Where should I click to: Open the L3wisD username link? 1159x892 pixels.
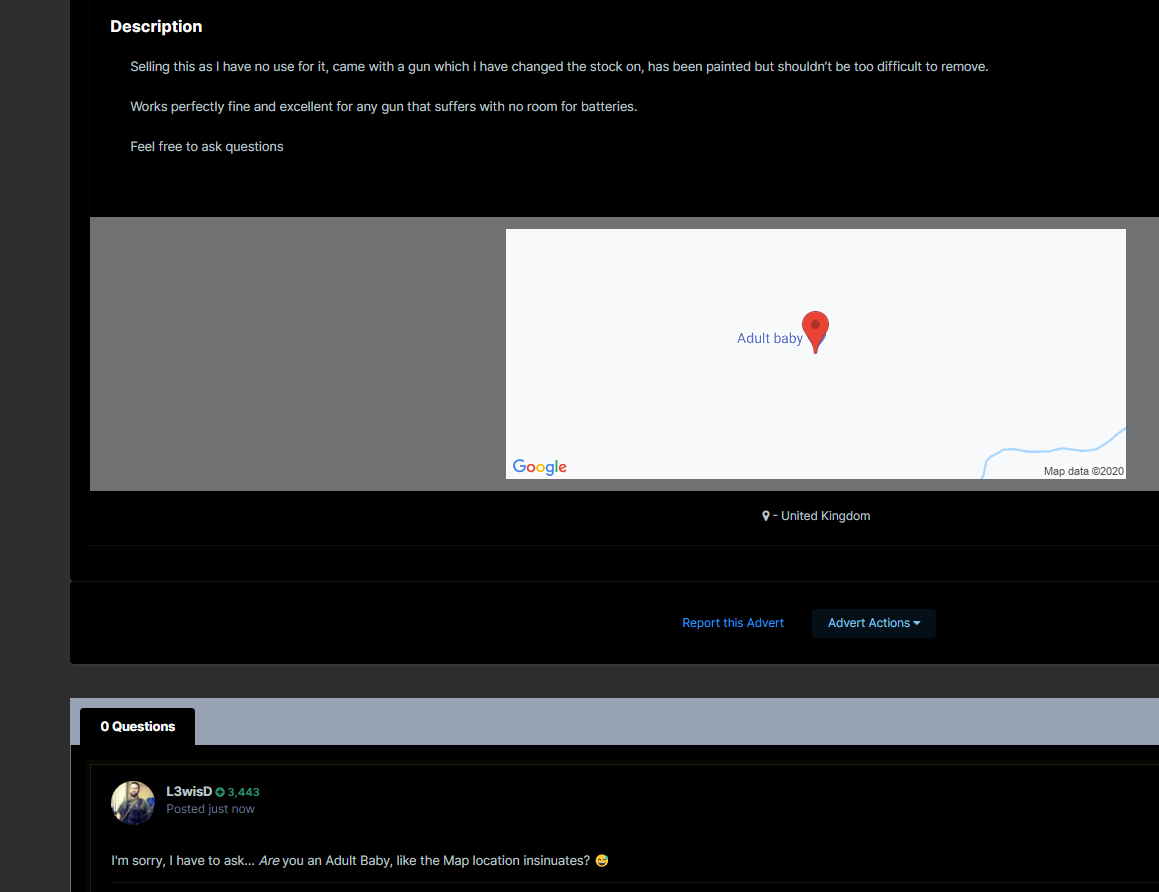[x=189, y=791]
